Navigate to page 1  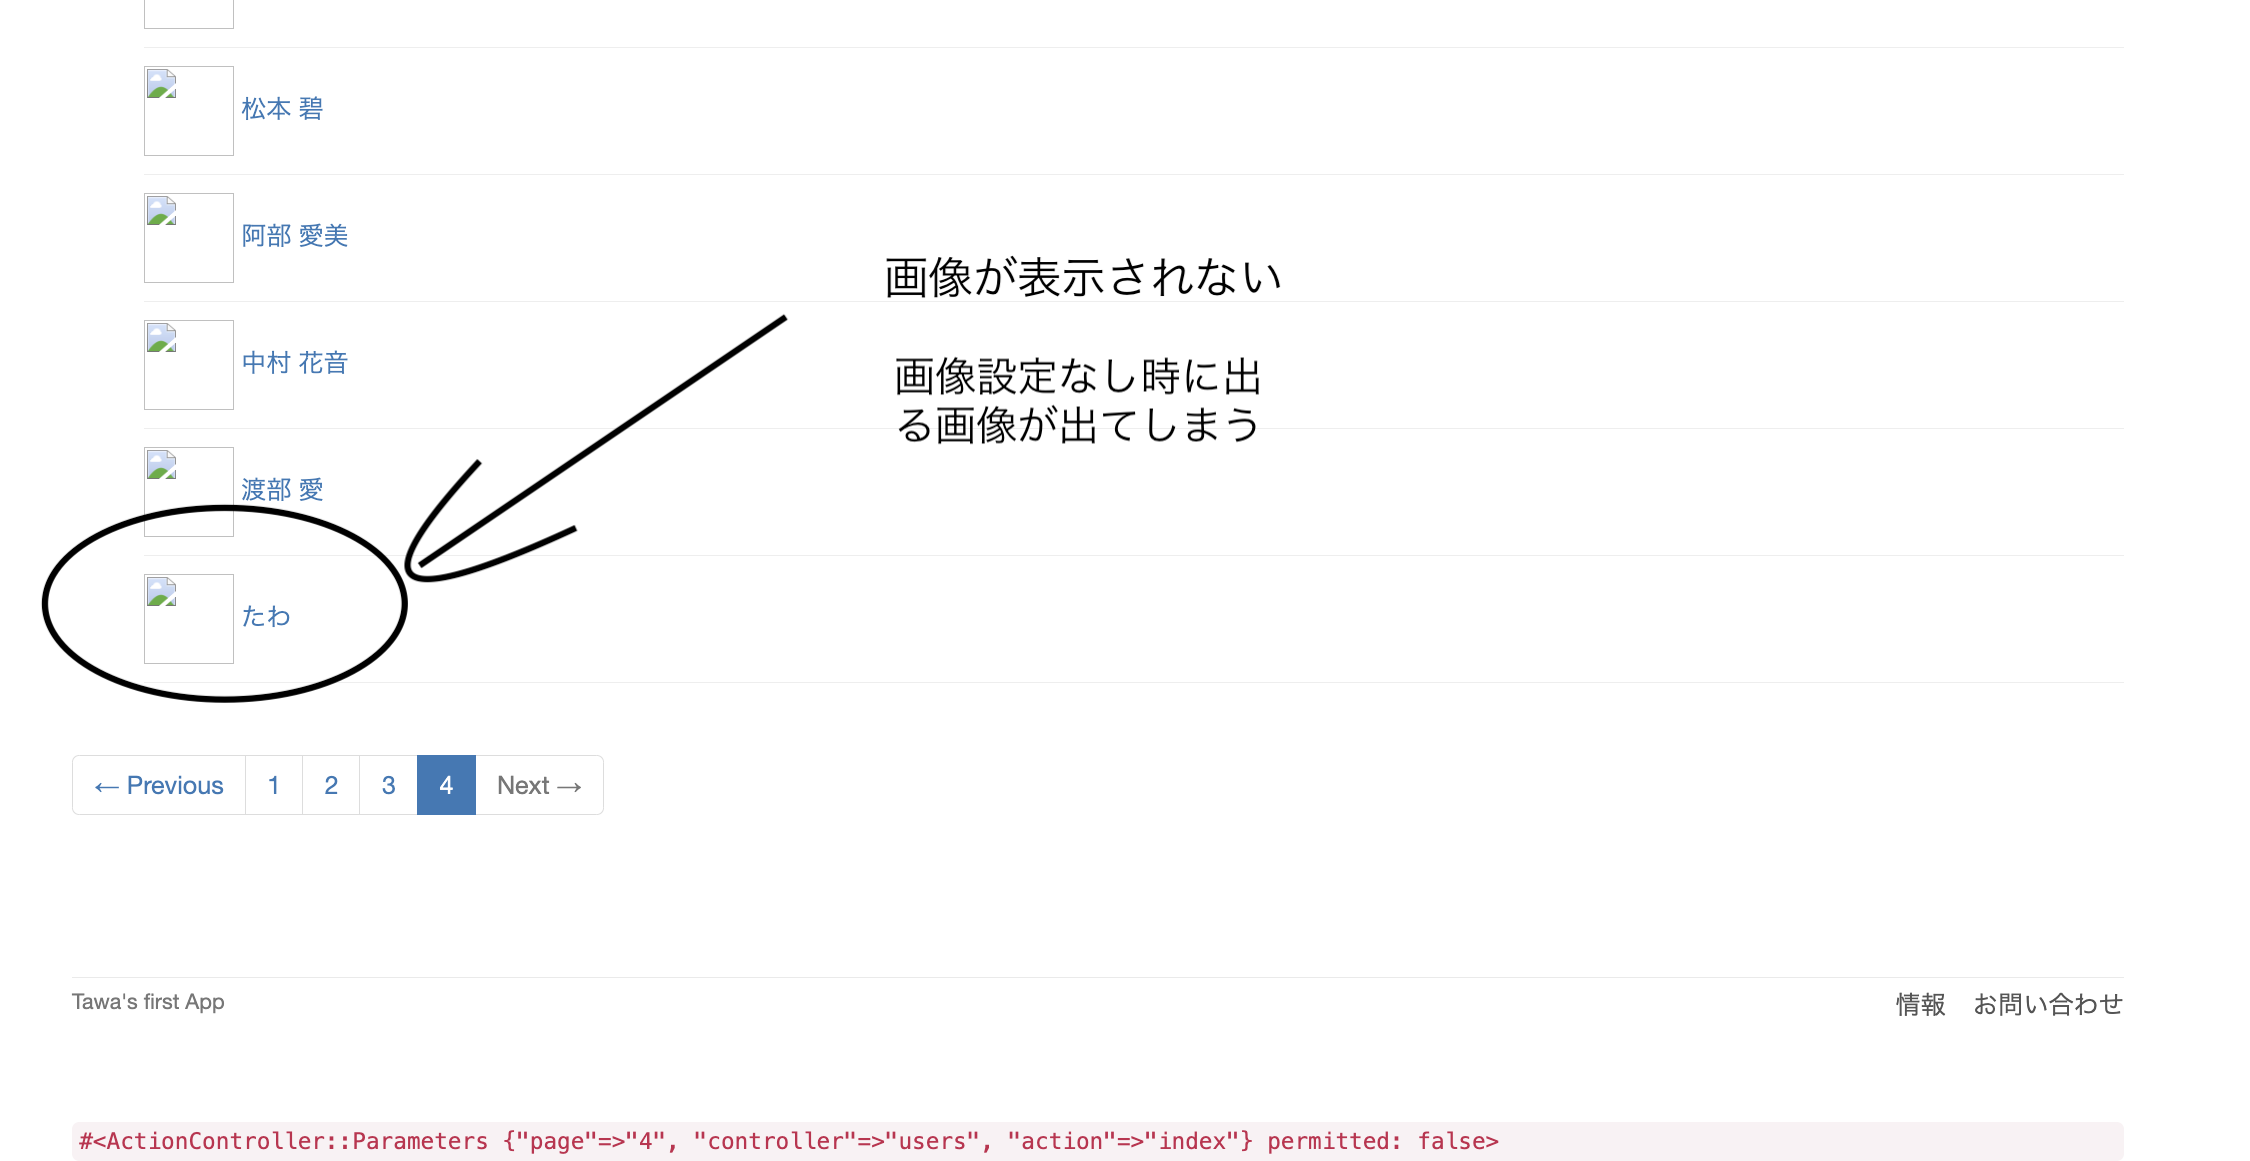274,785
